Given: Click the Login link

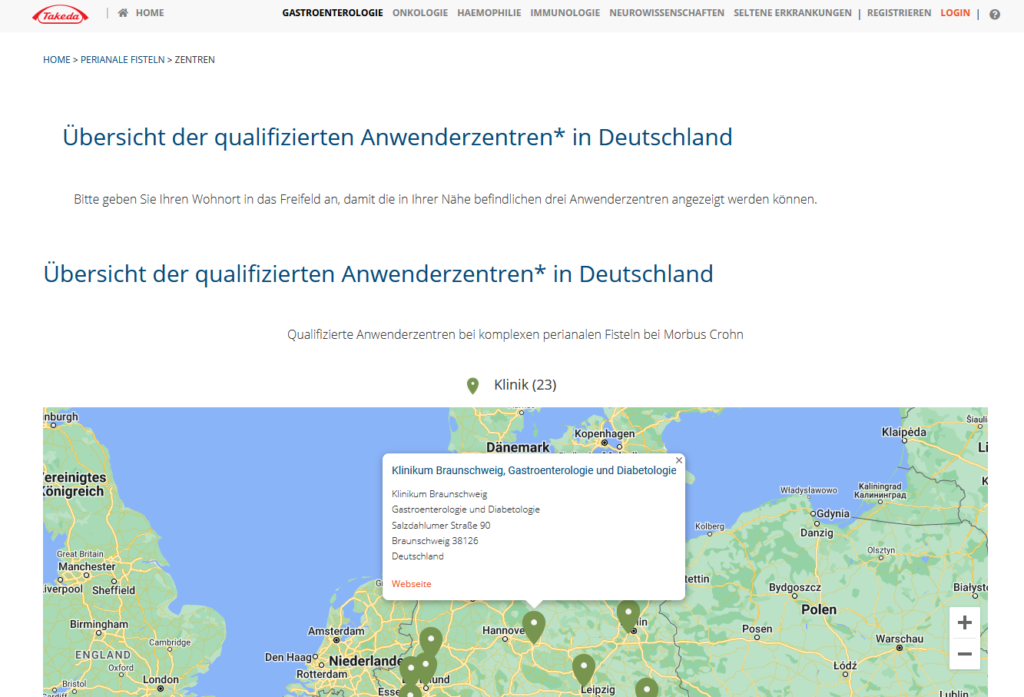Looking at the screenshot, I should tap(955, 12).
